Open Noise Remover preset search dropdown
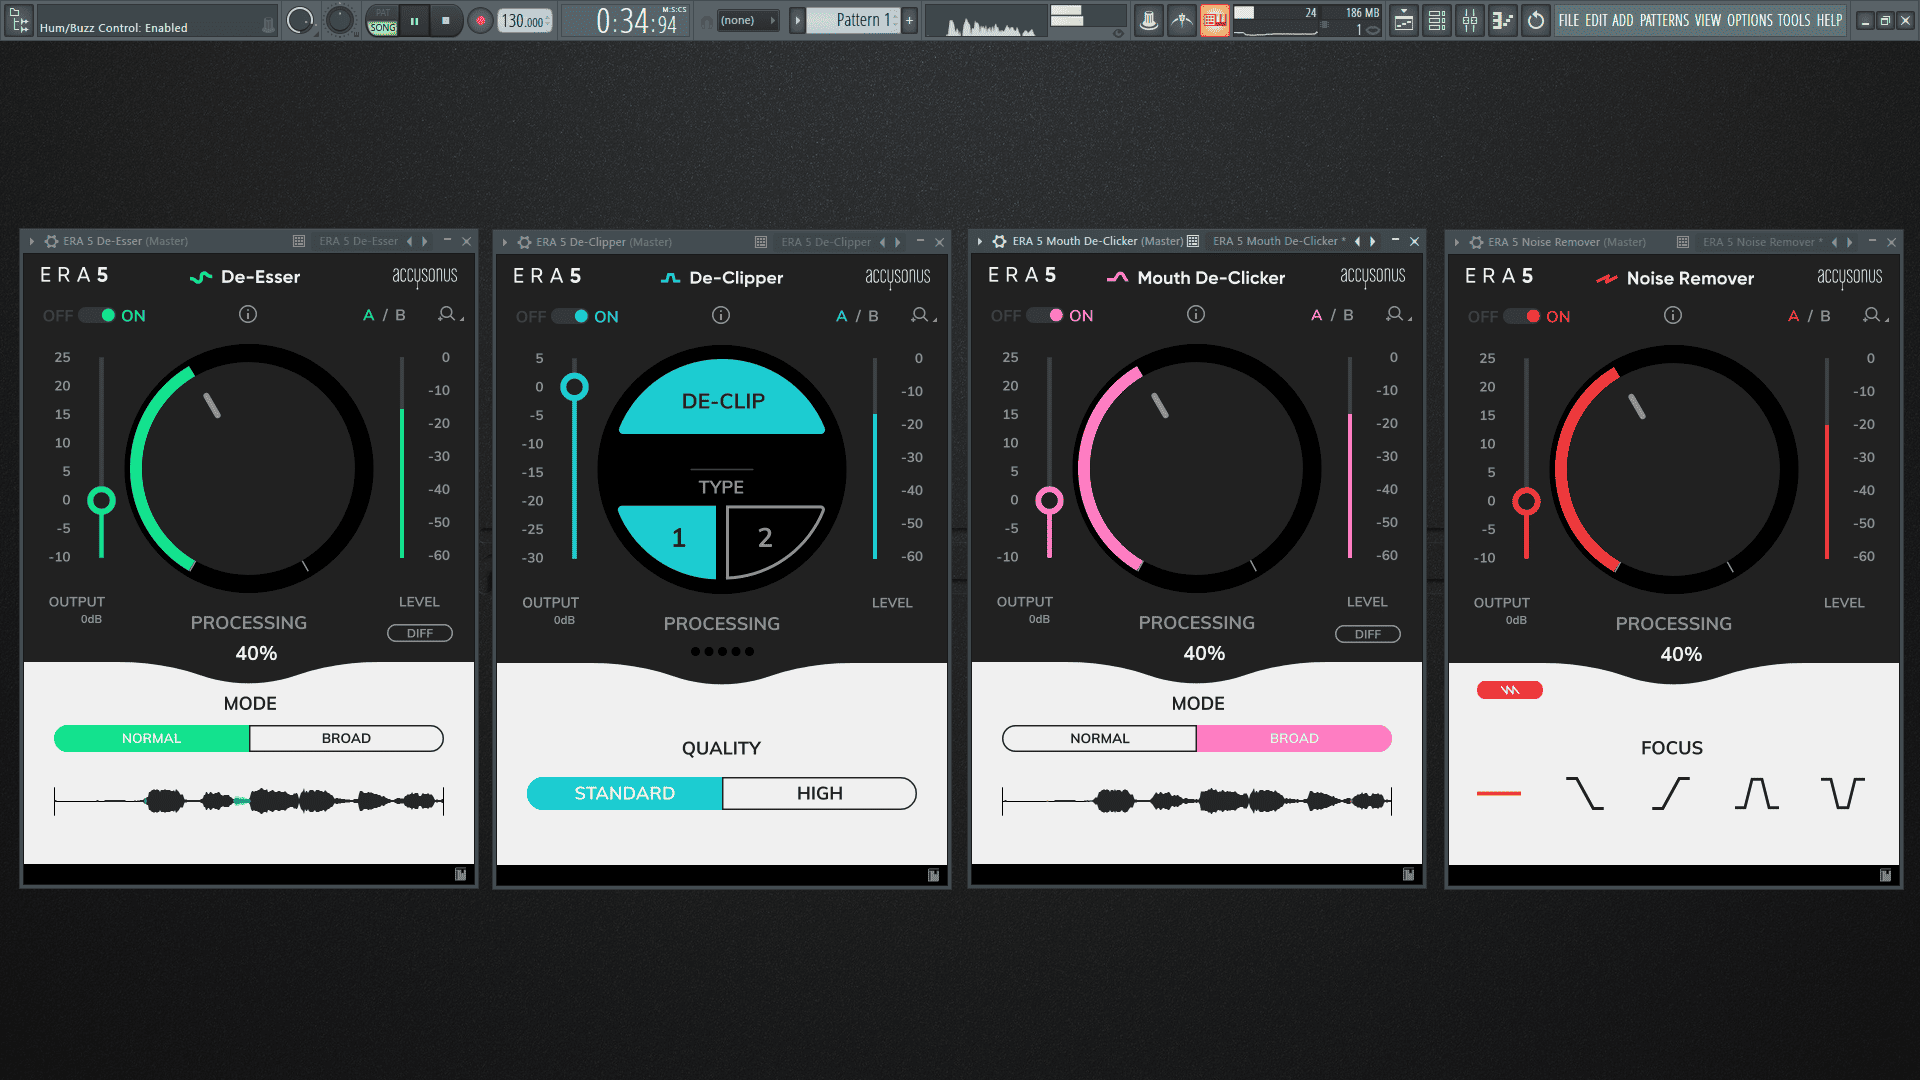 click(1875, 315)
